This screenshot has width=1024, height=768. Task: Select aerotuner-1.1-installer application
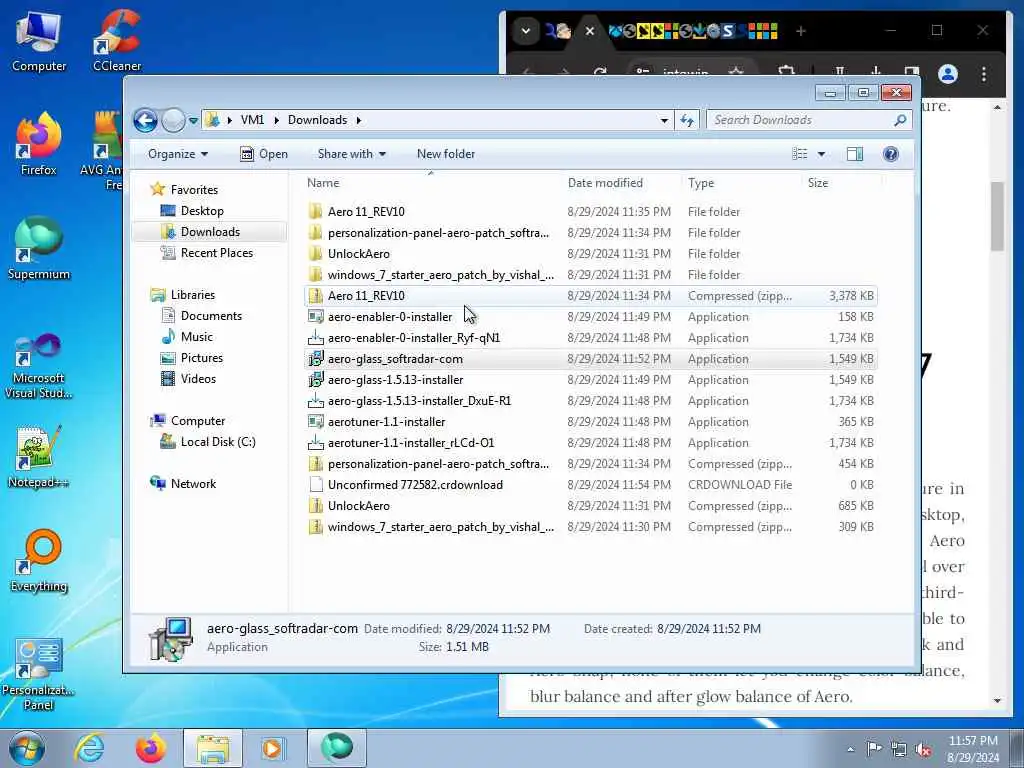point(590,422)
